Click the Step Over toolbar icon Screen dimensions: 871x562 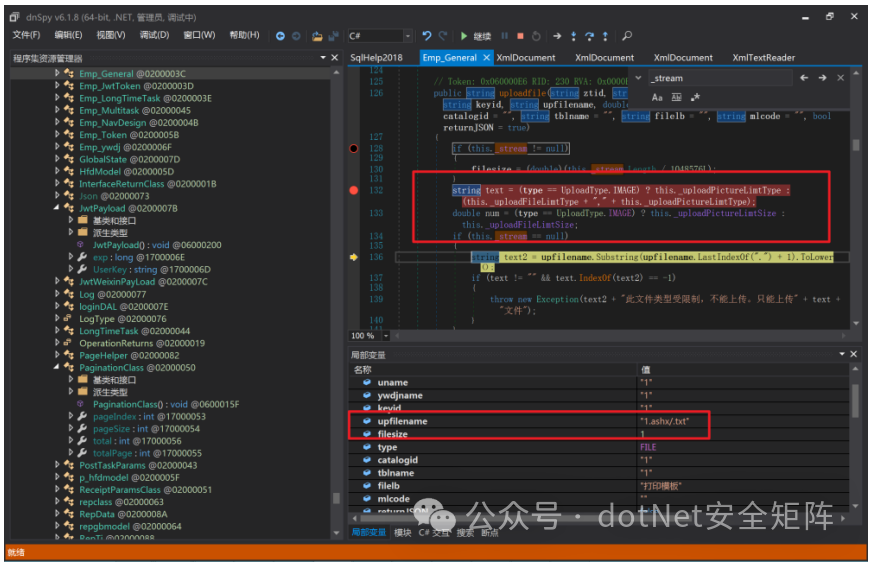[x=589, y=36]
